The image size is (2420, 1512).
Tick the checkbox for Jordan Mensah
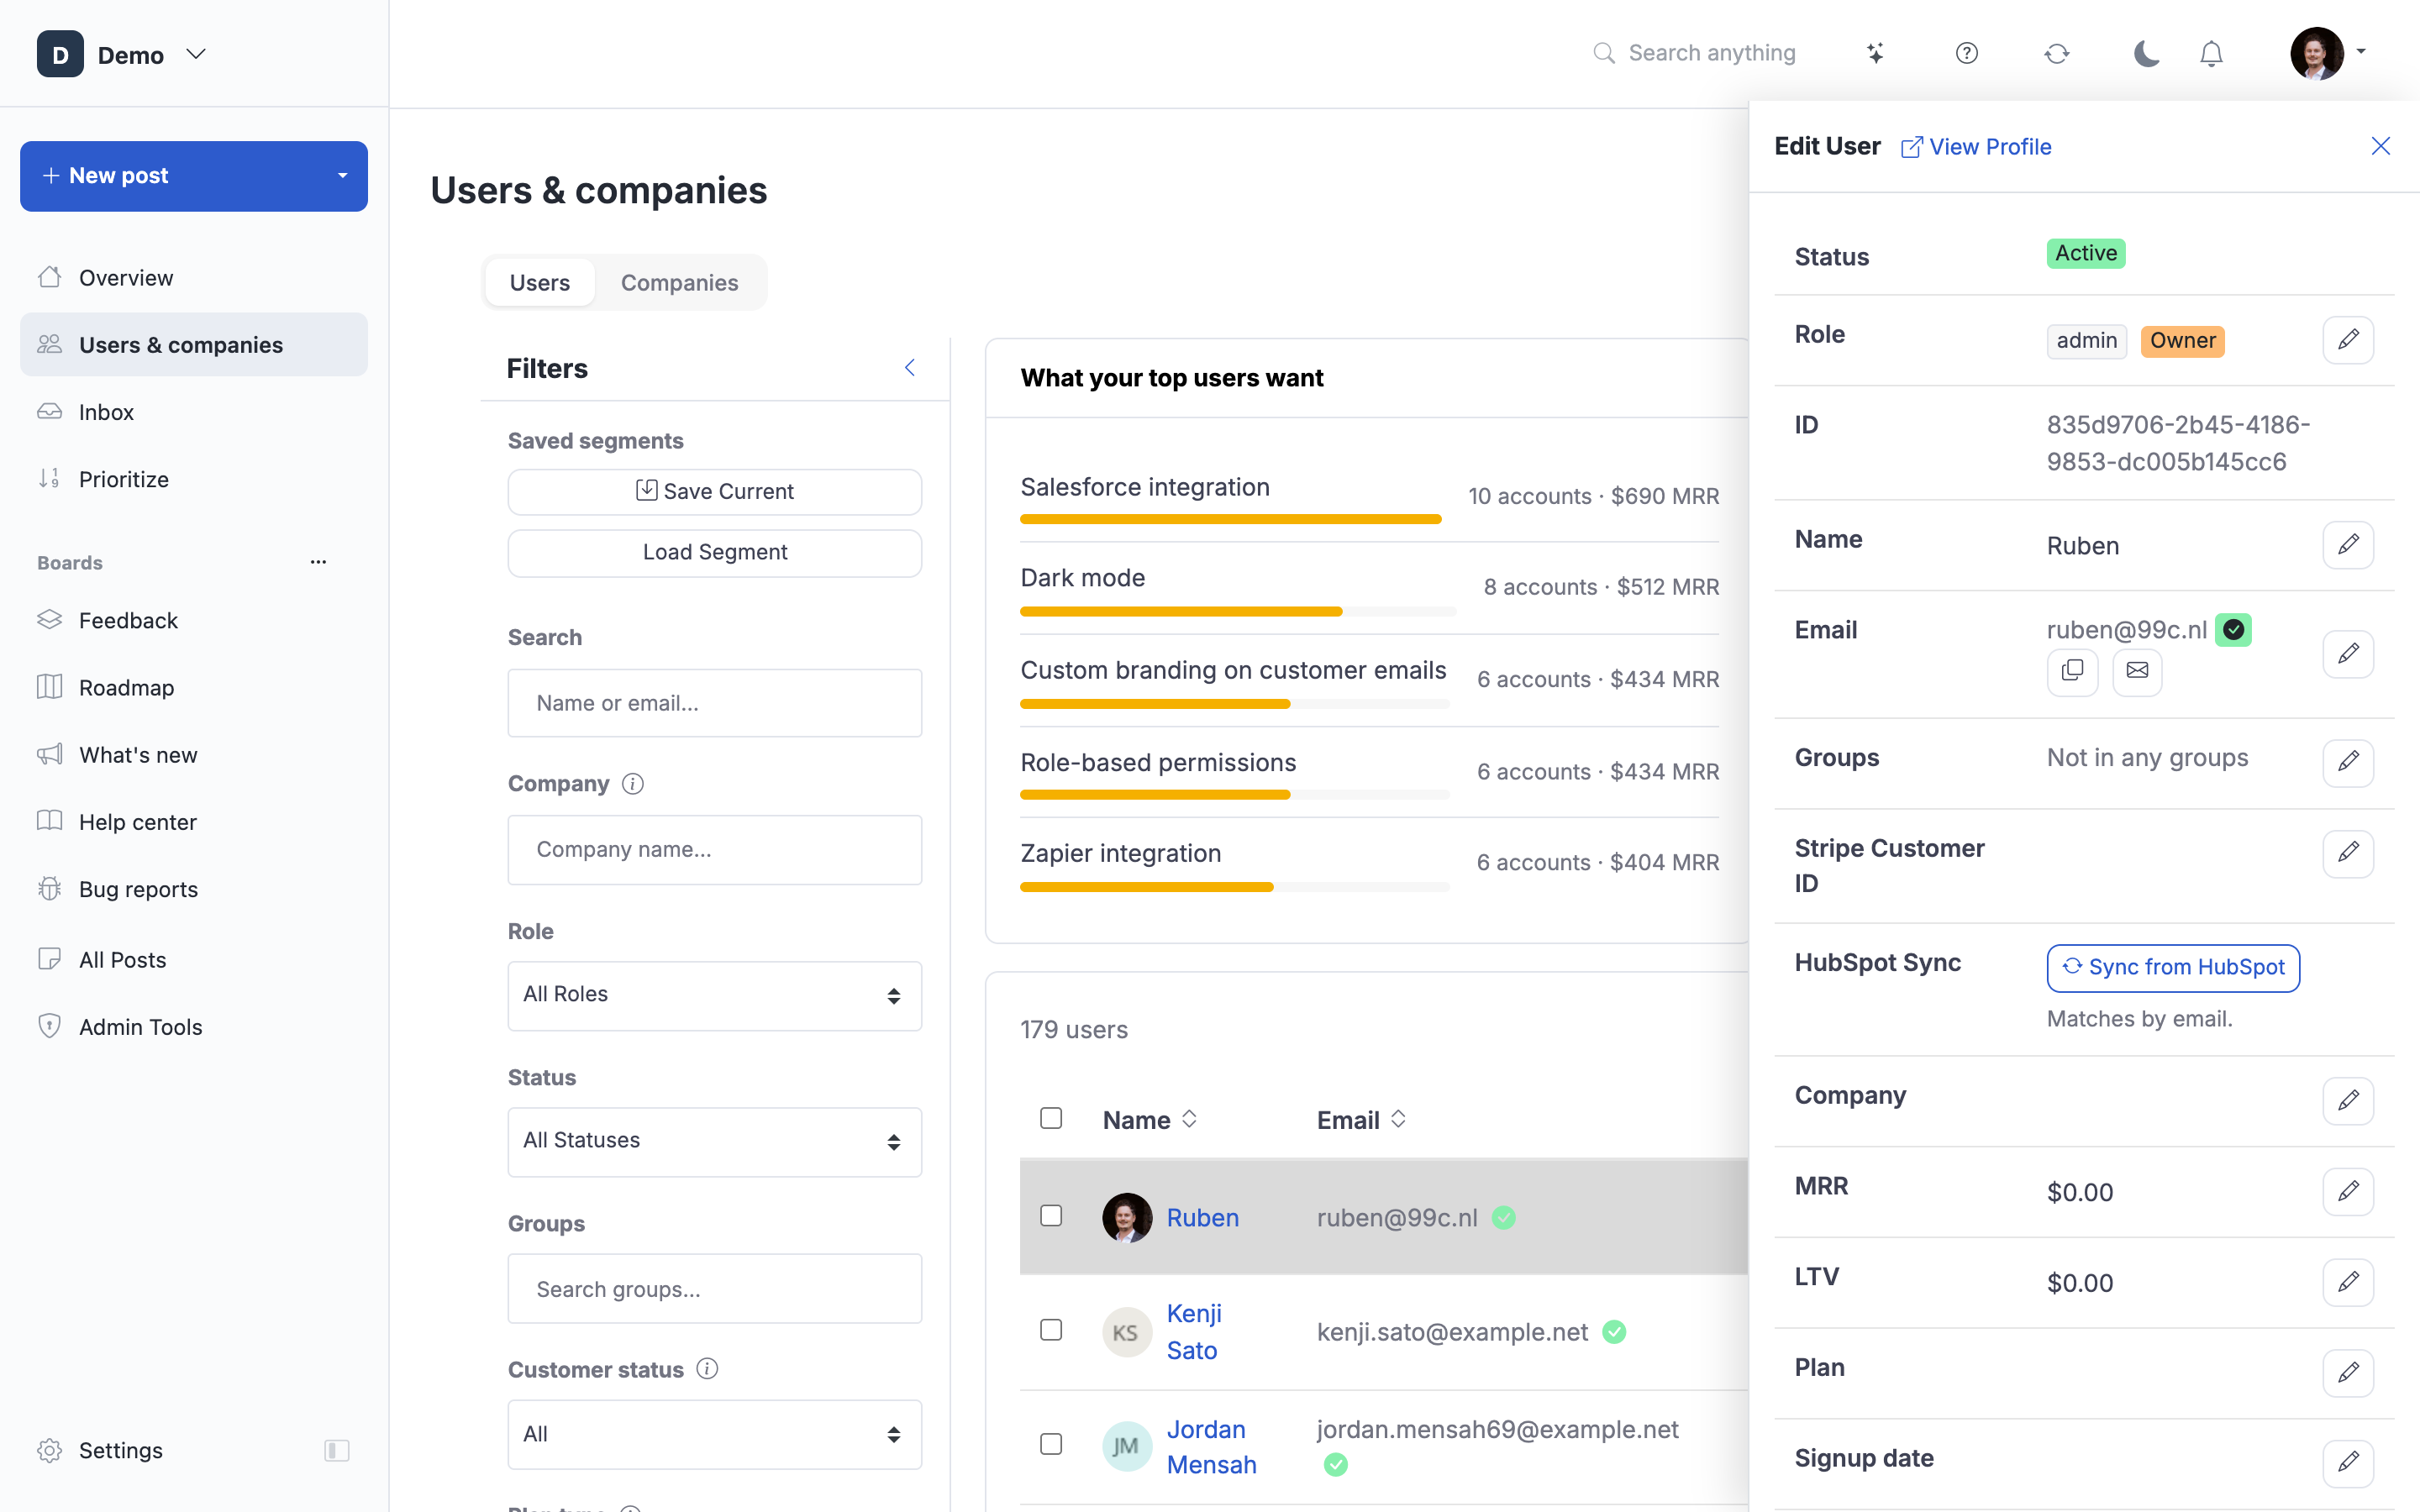[x=1051, y=1445]
